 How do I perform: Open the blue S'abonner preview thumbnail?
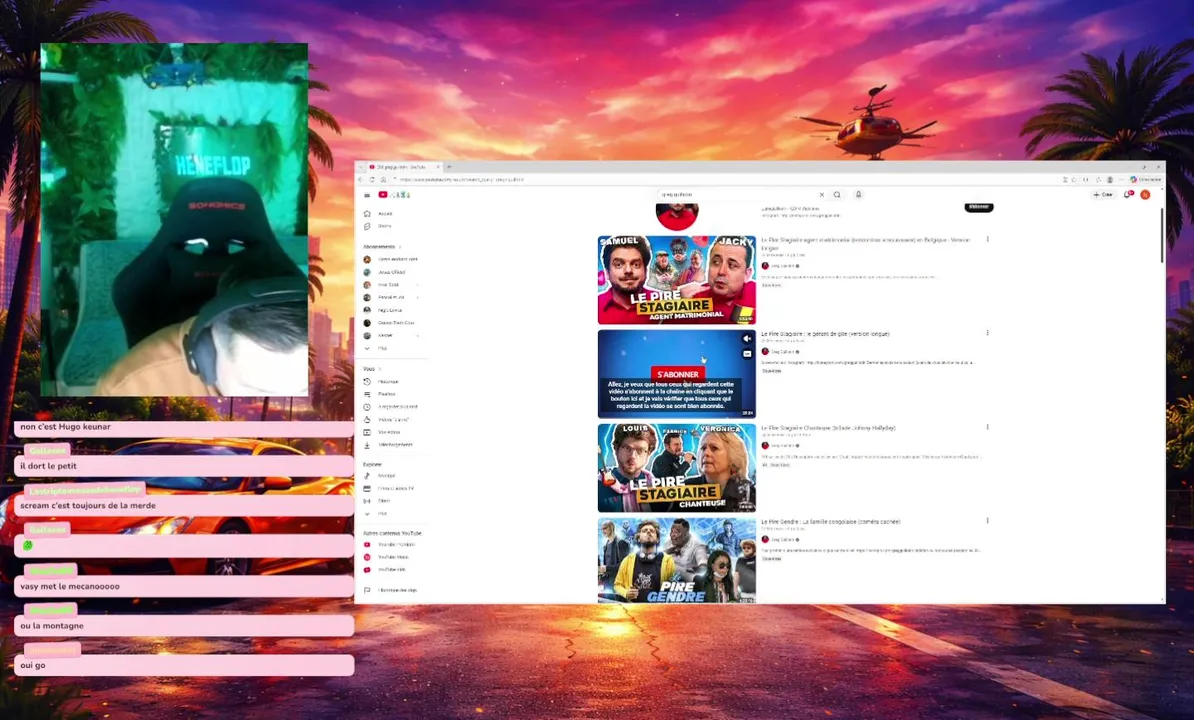tap(676, 374)
